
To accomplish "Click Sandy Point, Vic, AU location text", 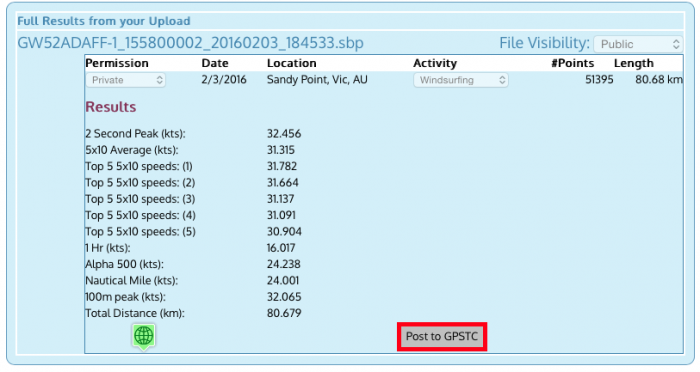I will coord(317,80).
